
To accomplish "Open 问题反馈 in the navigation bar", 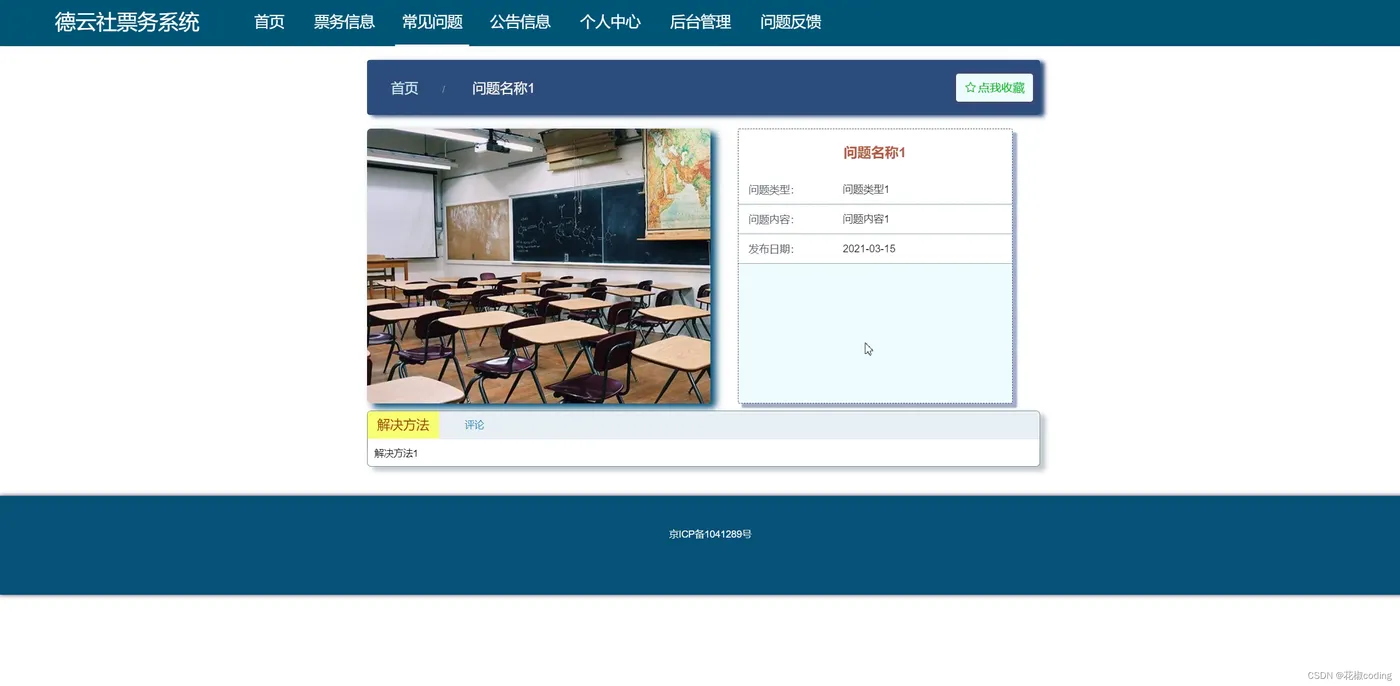I will (x=790, y=22).
